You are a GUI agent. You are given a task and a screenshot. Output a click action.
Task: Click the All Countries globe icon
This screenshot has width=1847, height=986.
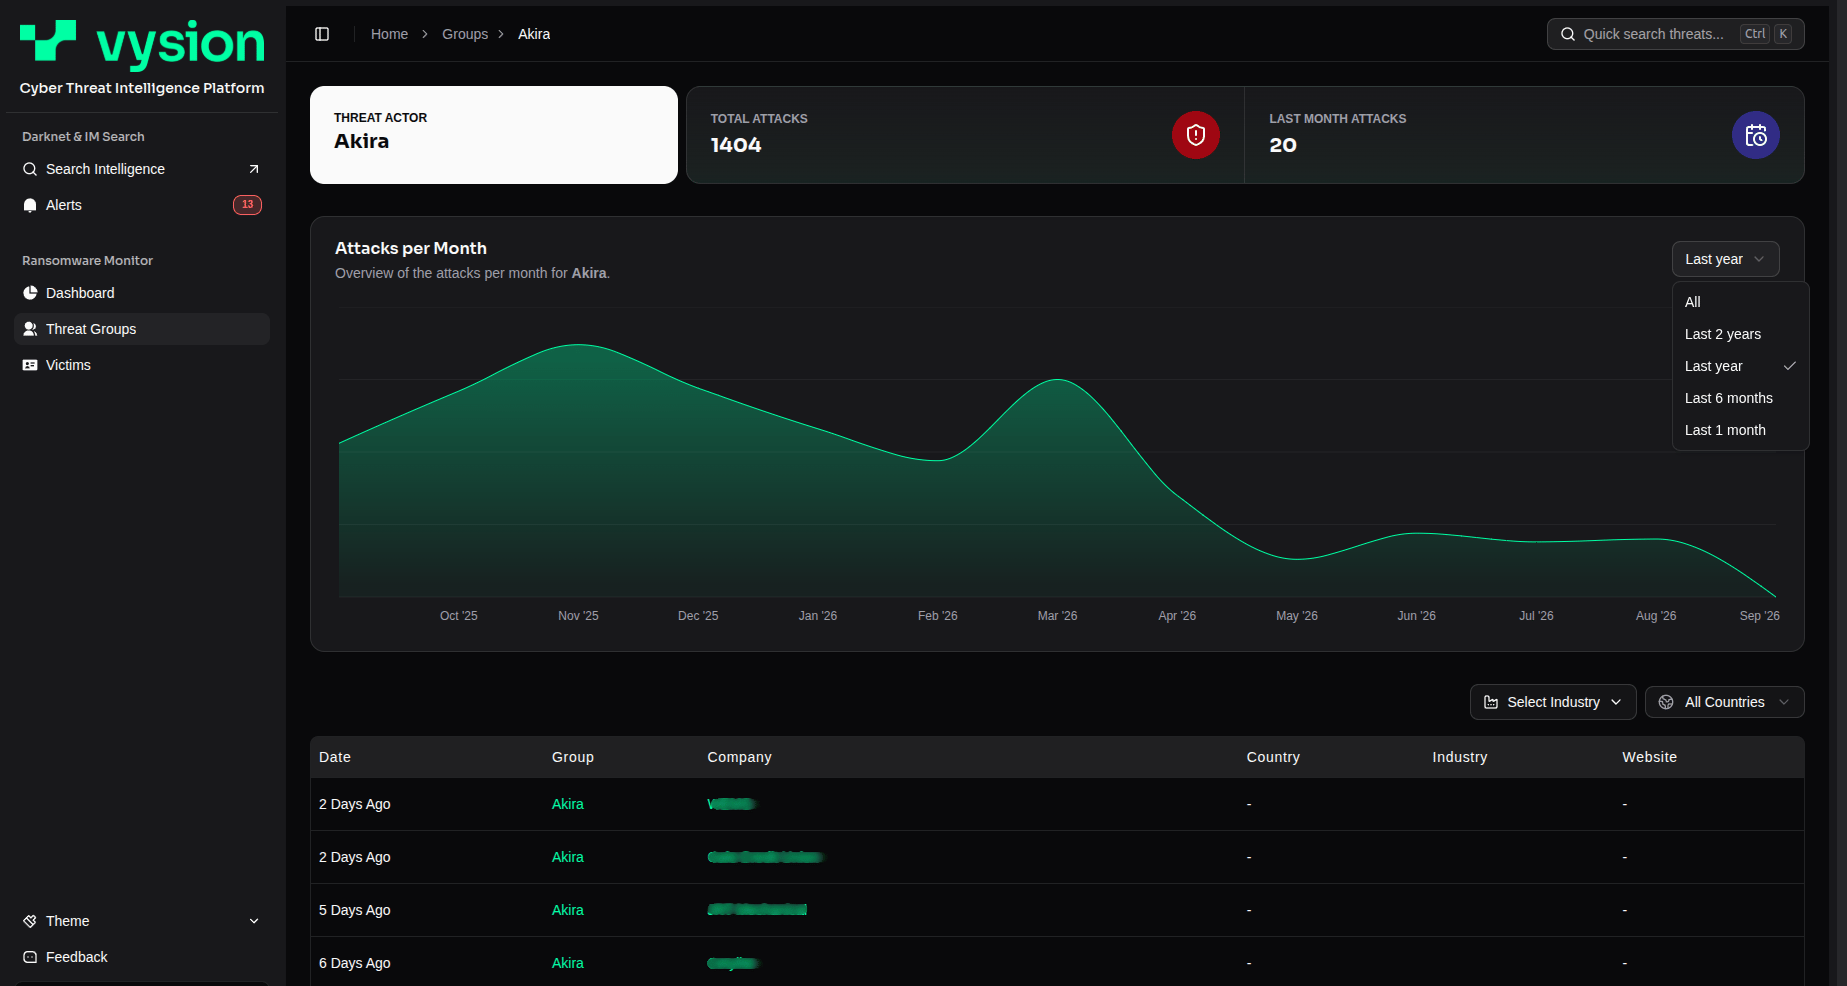click(1666, 702)
